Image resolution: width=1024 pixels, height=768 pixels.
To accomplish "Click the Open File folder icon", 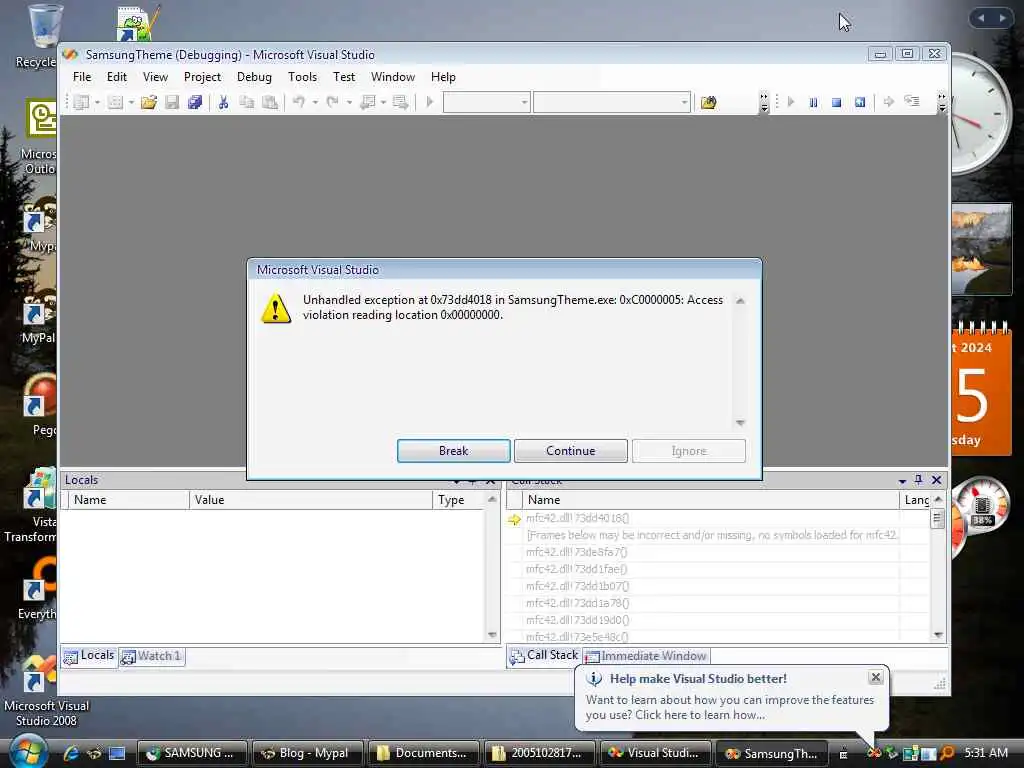I will point(149,103).
